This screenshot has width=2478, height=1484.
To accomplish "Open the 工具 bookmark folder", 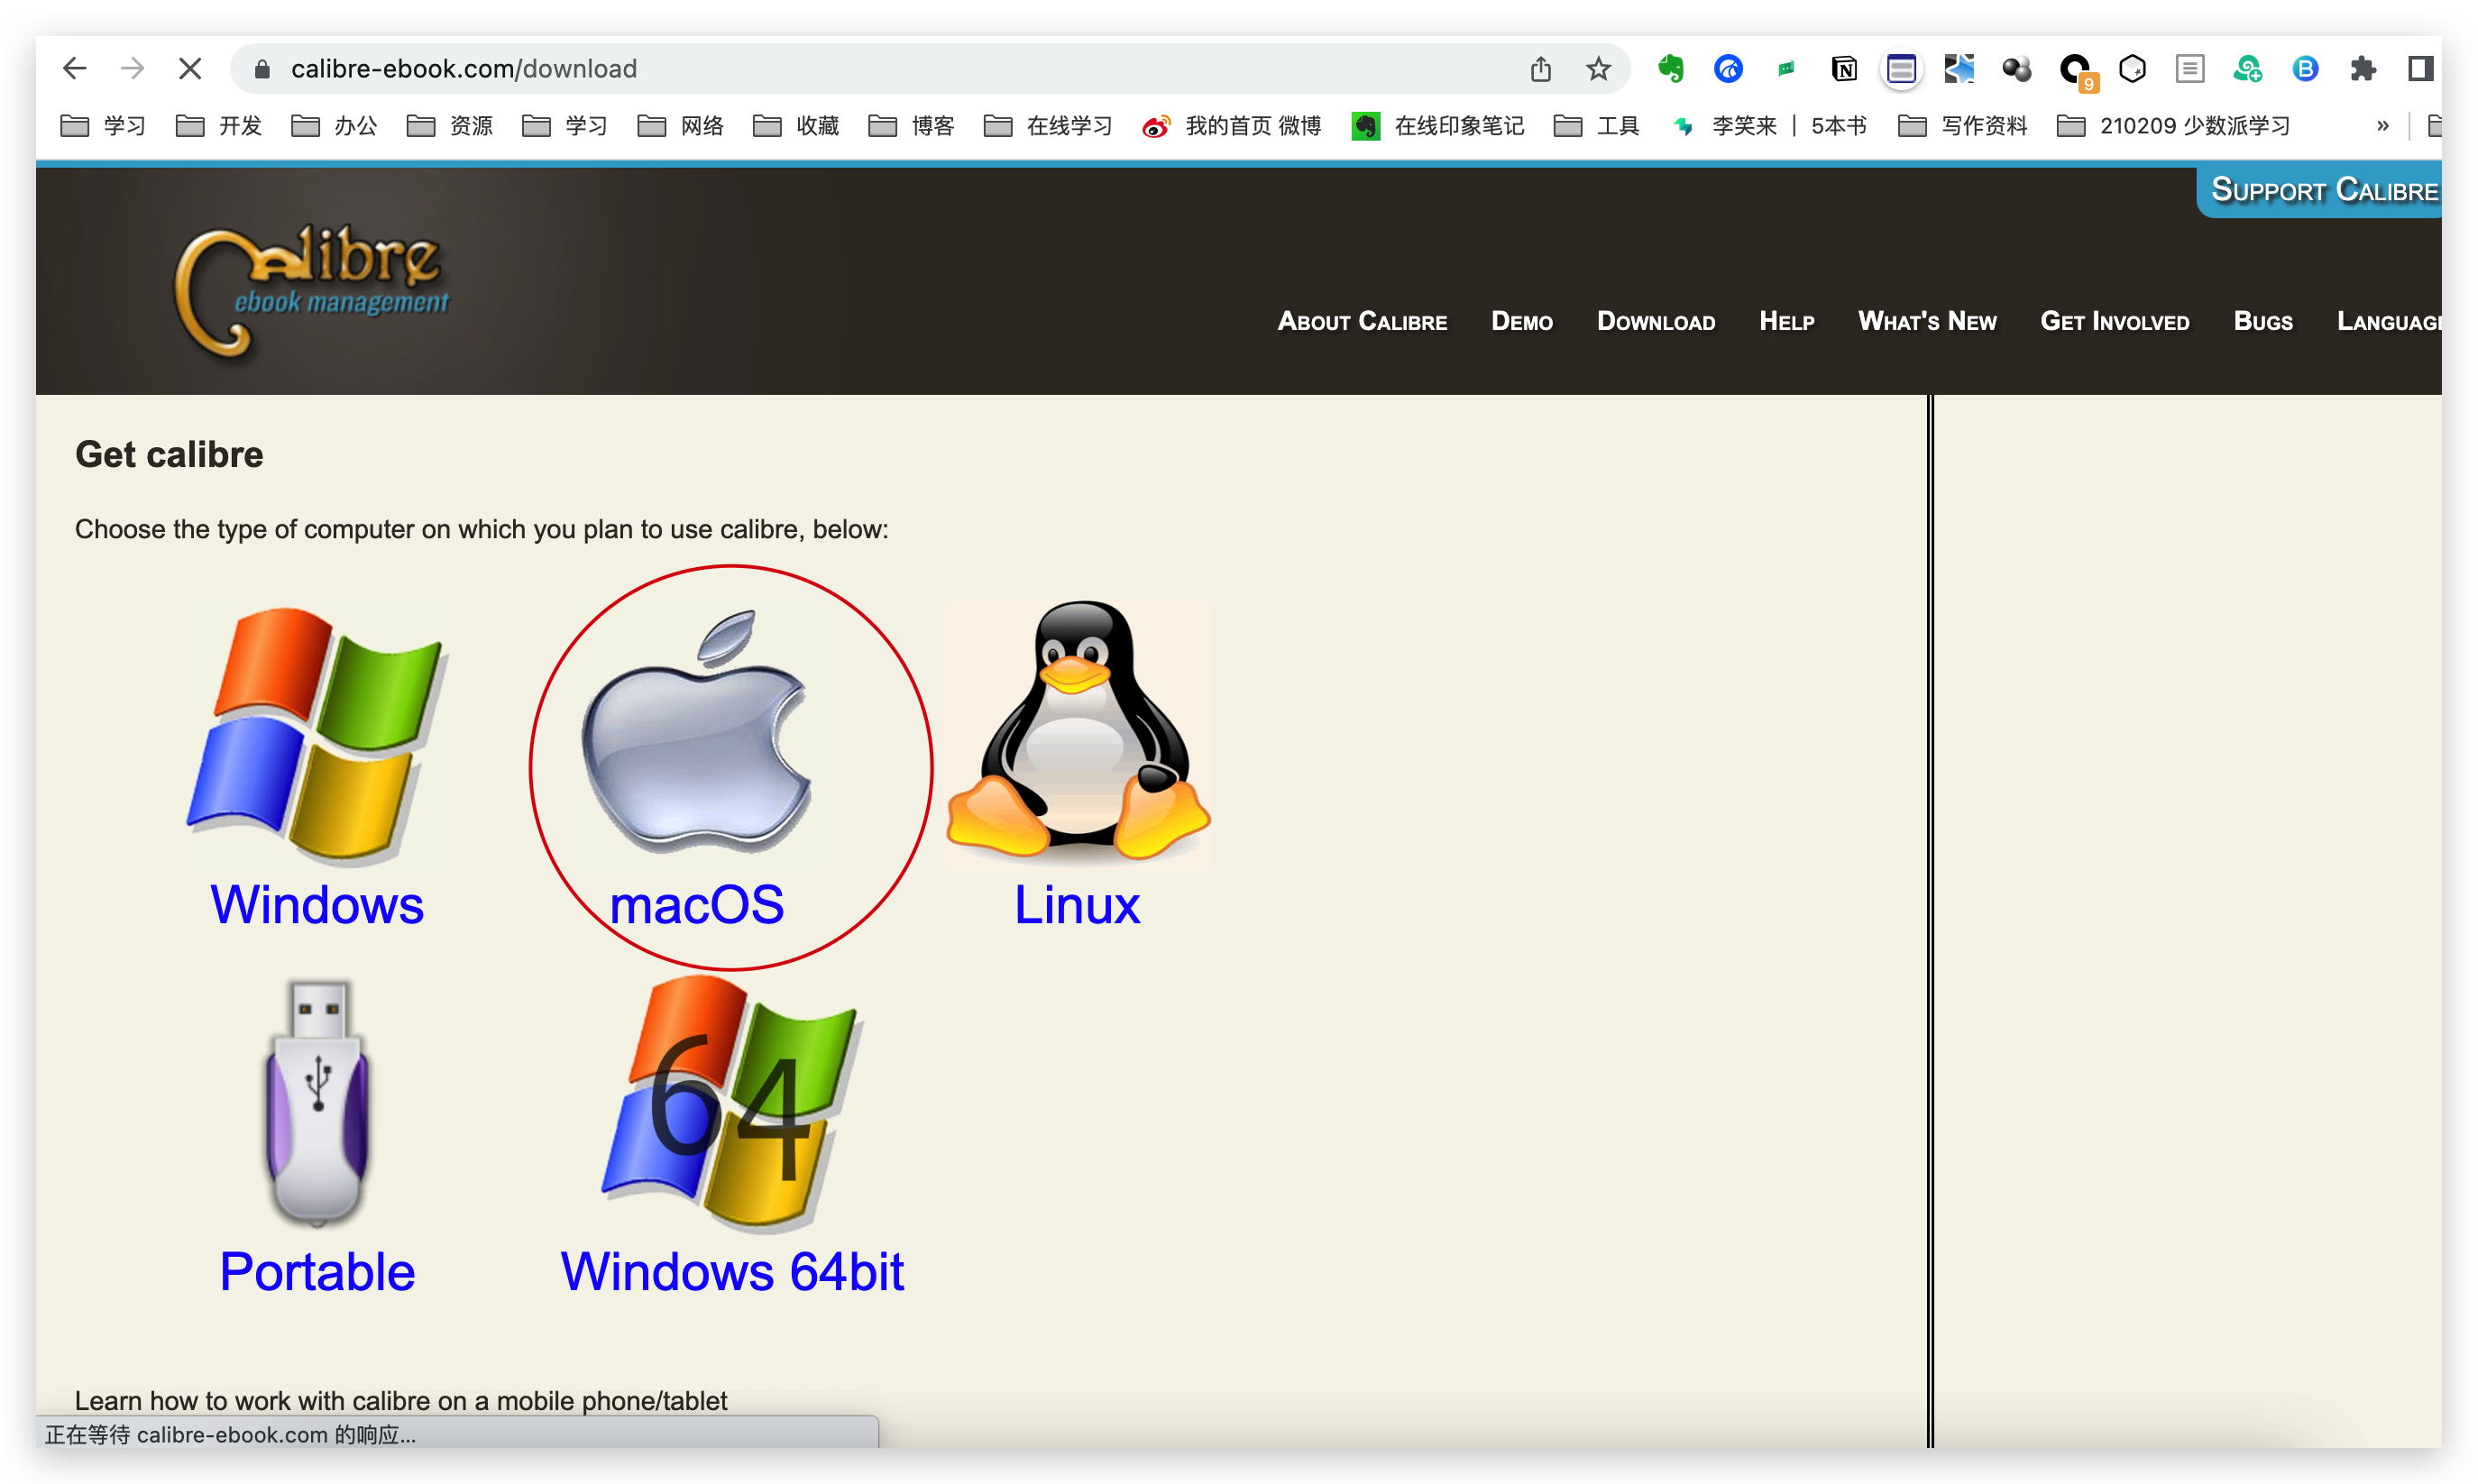I will [x=1597, y=125].
